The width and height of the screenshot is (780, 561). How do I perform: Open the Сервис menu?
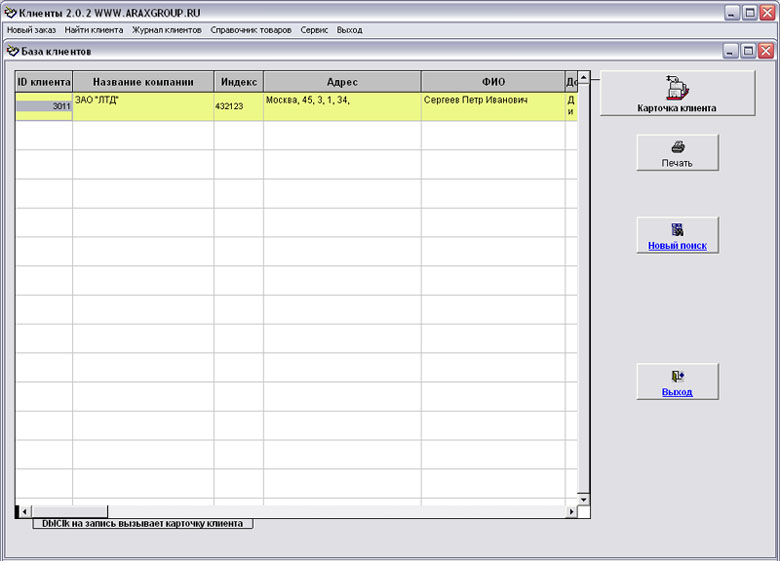314,30
